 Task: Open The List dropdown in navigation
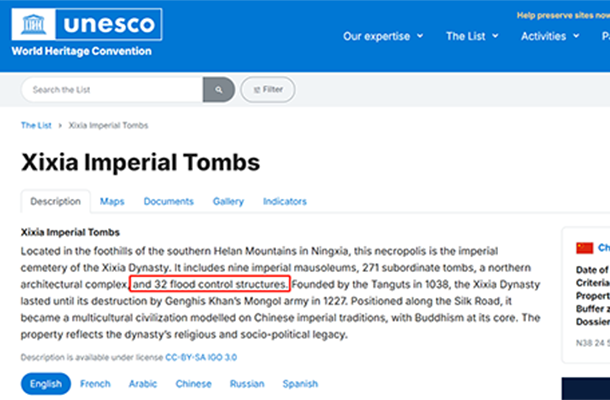point(471,36)
